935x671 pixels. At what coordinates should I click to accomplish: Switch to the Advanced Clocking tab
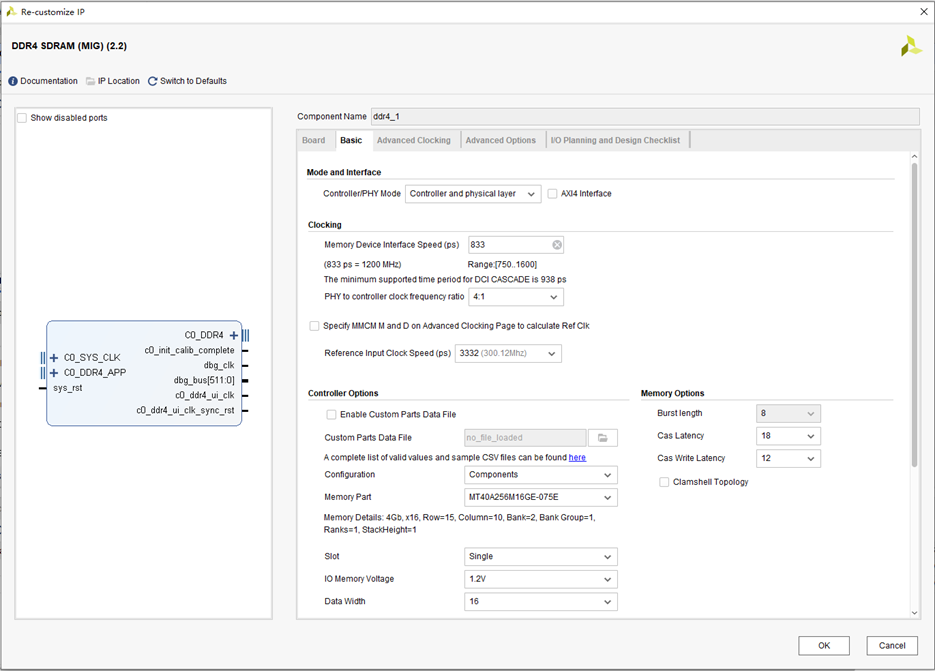pyautogui.click(x=414, y=140)
